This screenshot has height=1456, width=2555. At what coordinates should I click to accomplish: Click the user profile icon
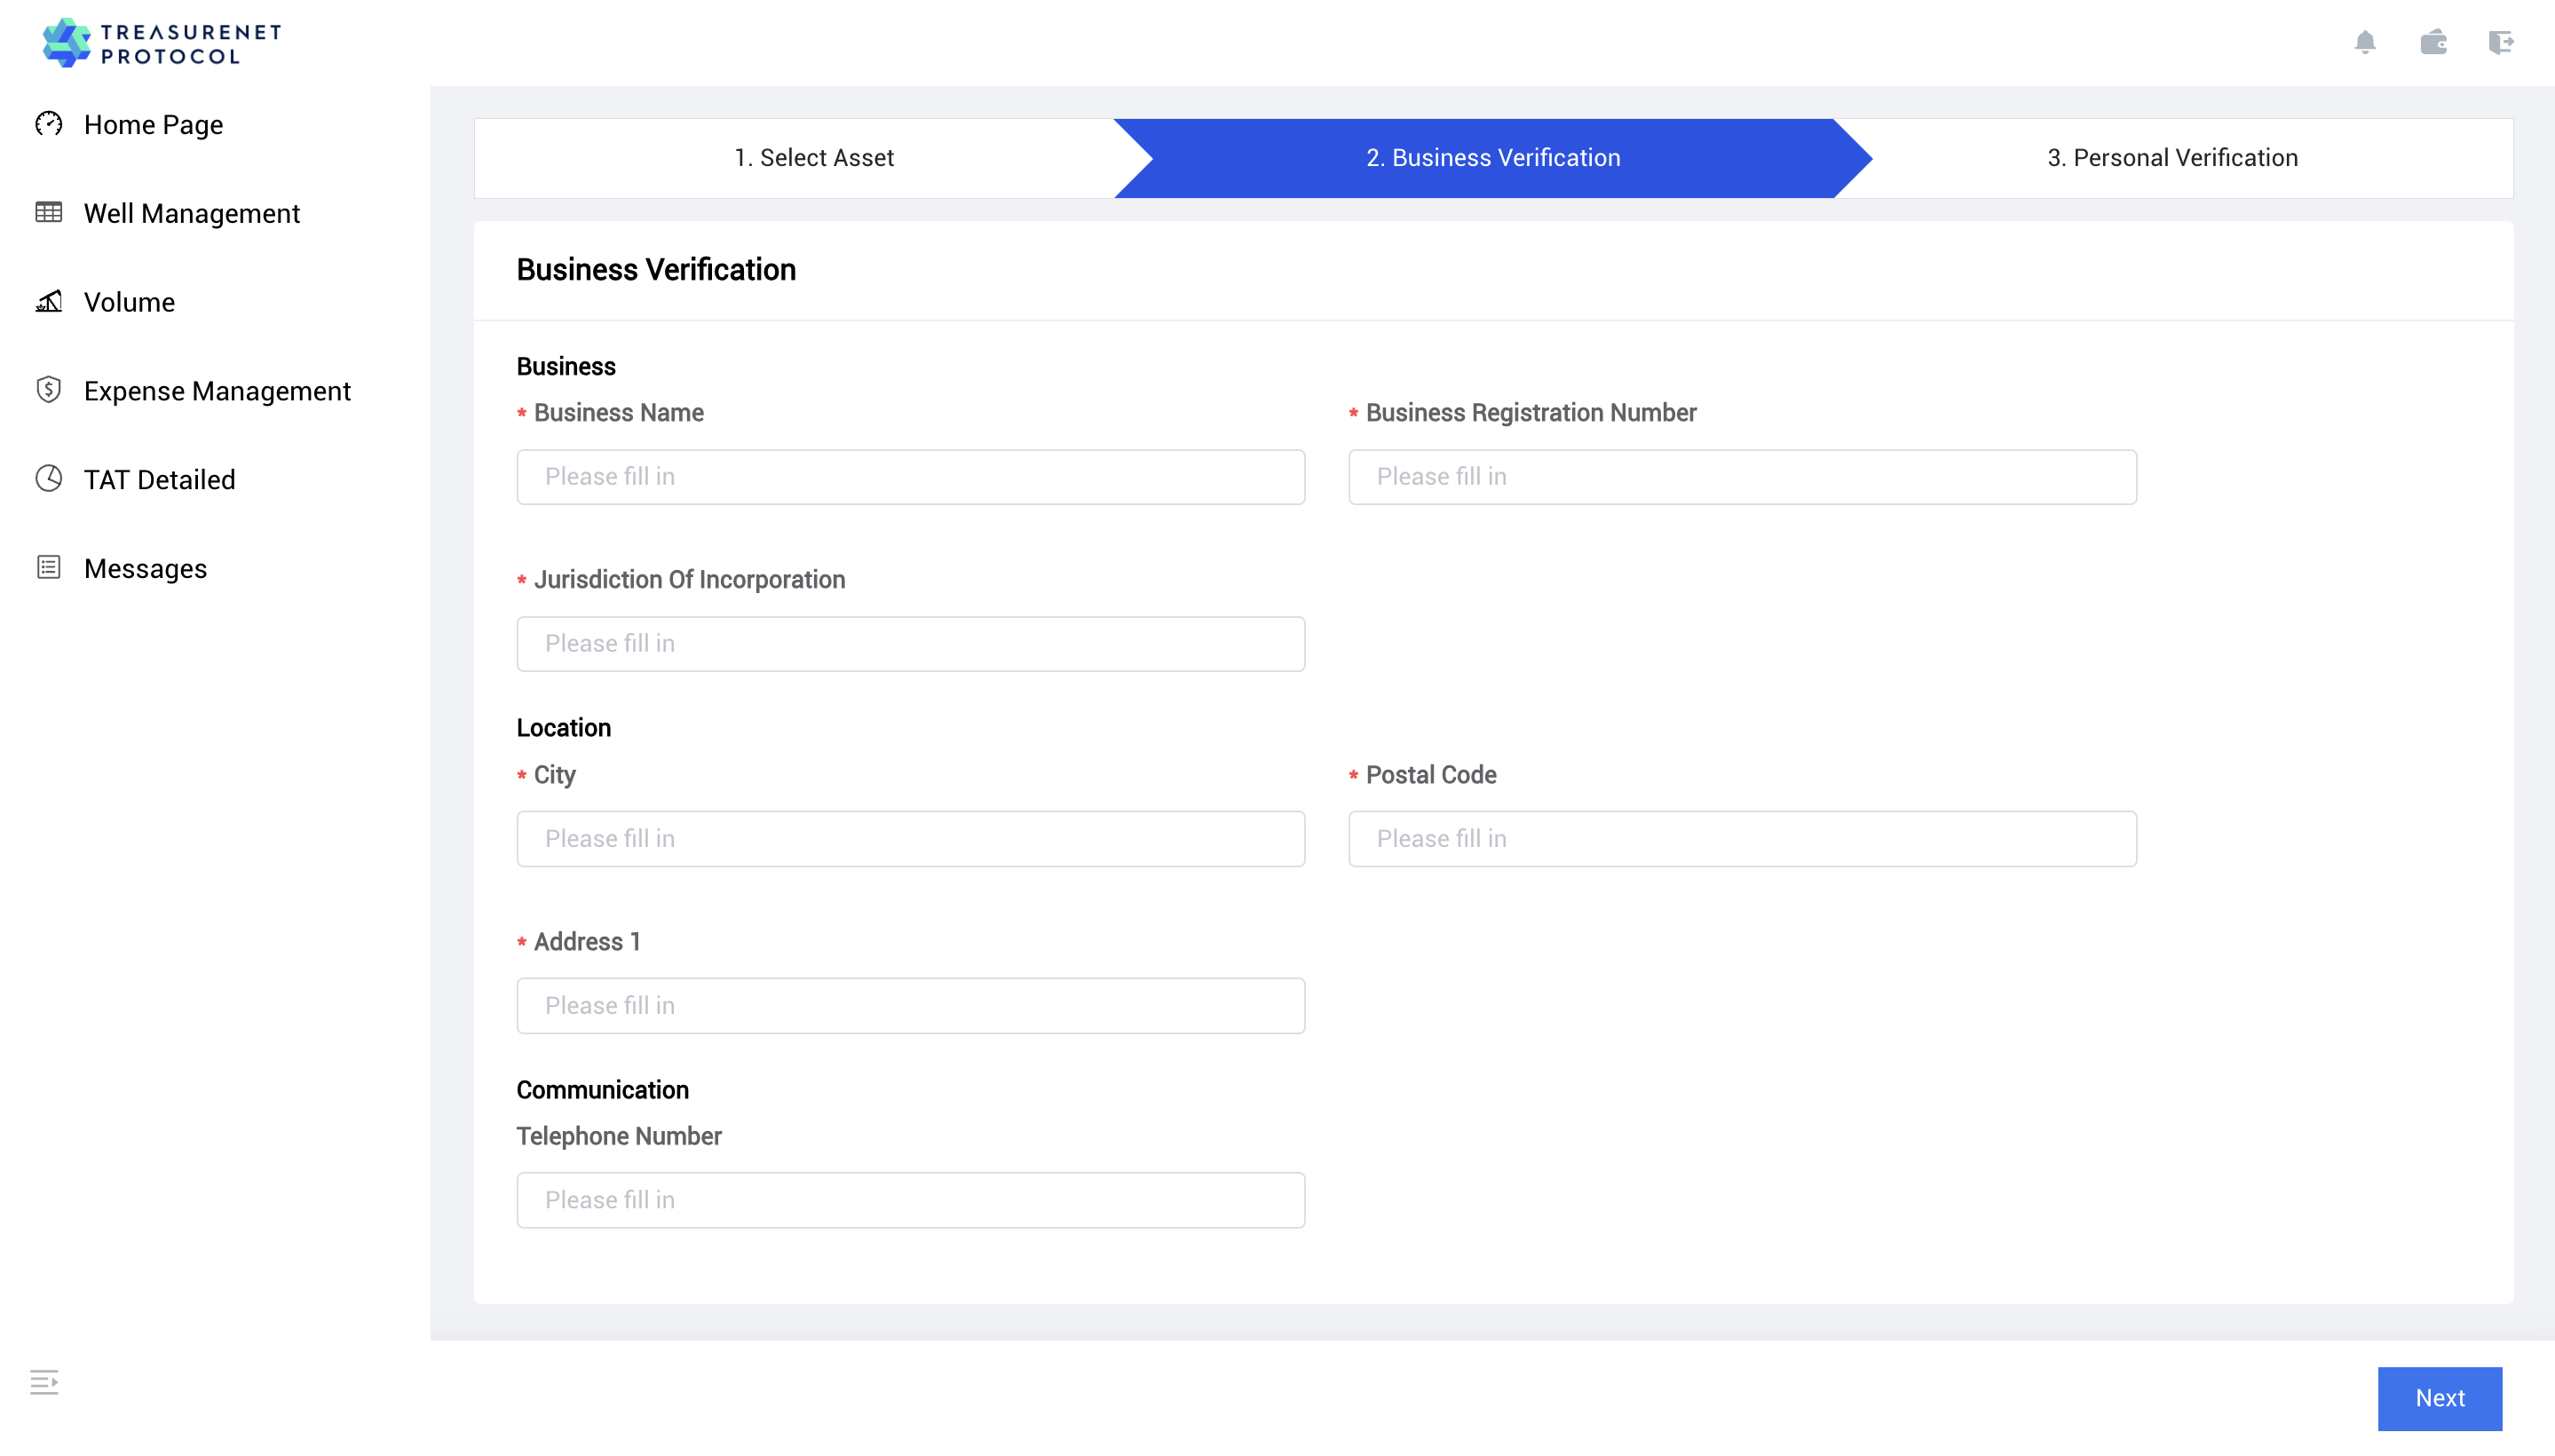tap(2434, 40)
